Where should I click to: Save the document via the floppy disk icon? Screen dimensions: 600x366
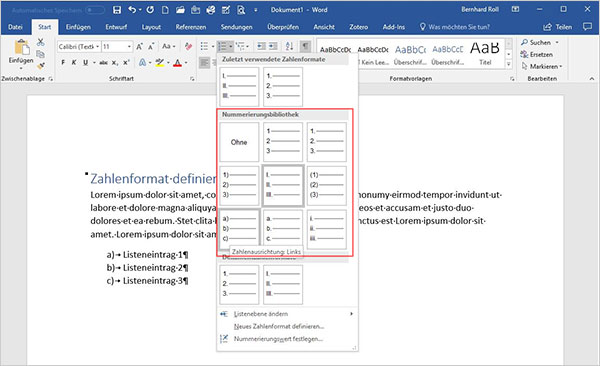tap(117, 10)
